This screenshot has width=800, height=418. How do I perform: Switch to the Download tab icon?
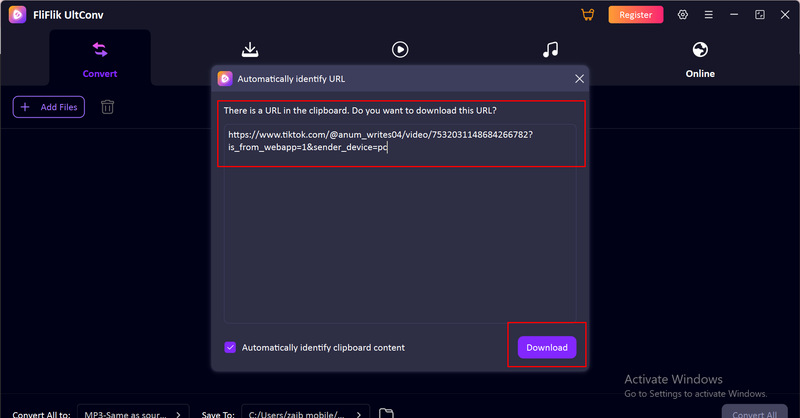[x=250, y=50]
